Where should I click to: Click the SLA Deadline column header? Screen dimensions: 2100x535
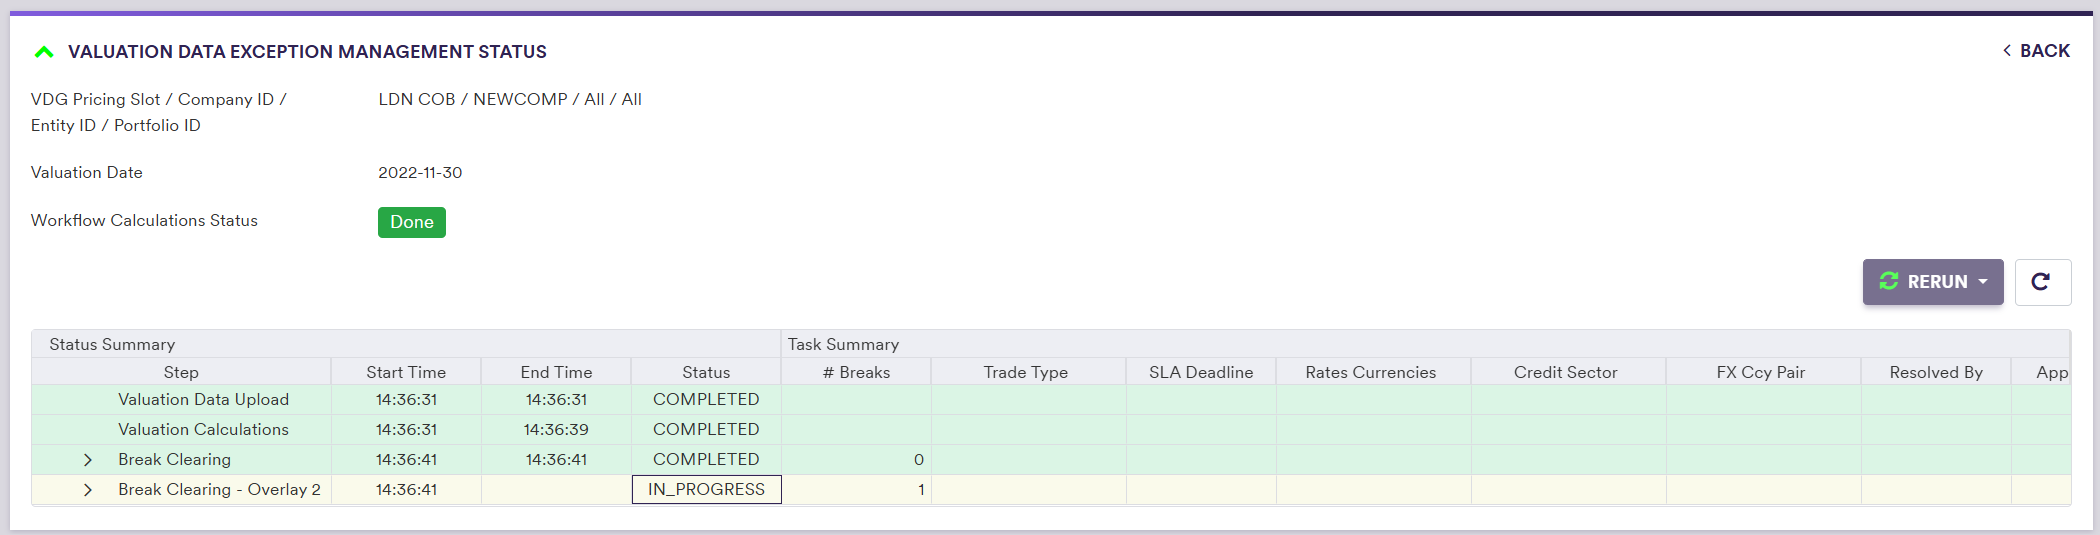(x=1200, y=372)
